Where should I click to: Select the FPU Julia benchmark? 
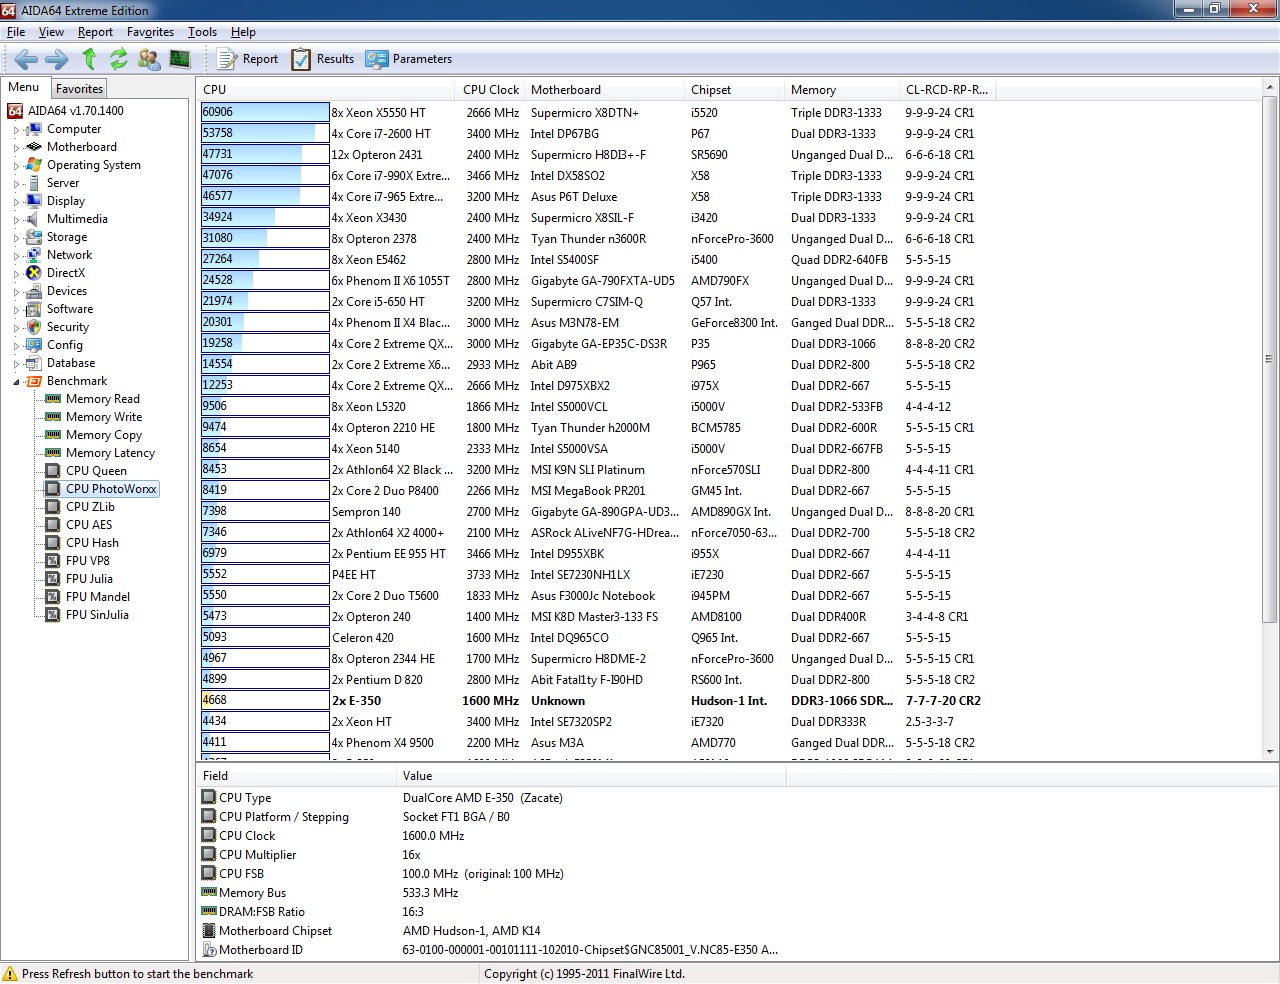89,579
